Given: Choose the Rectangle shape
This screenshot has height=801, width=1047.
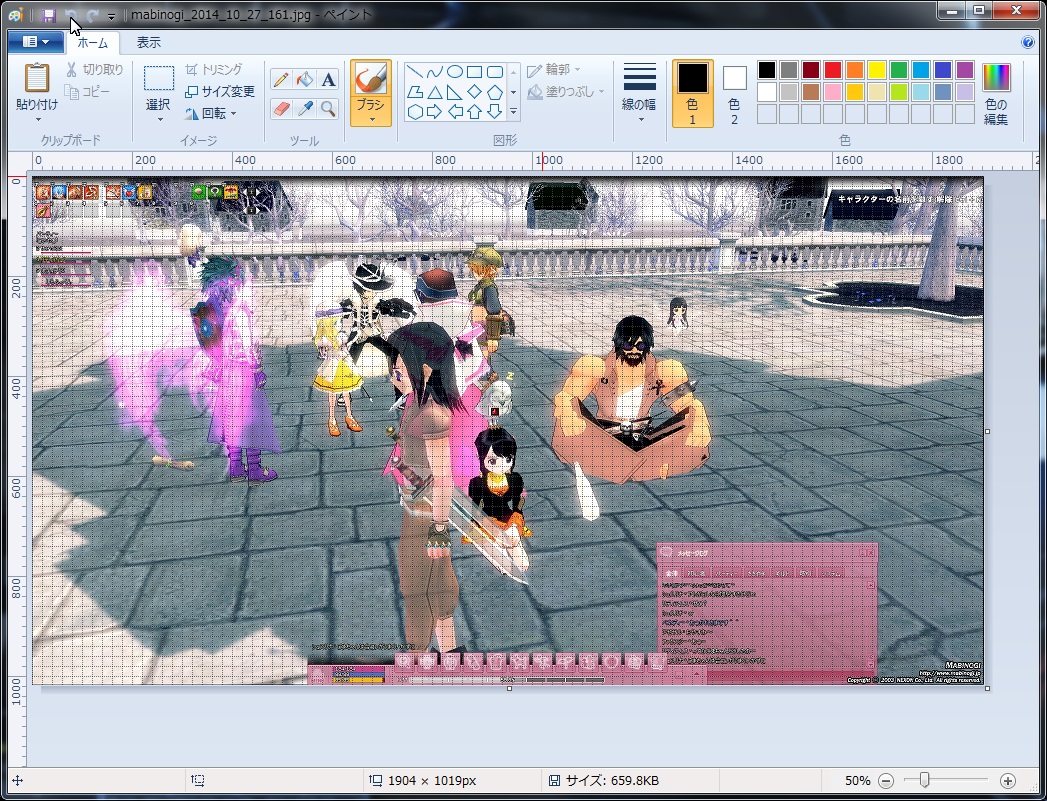Looking at the screenshot, I should (475, 72).
